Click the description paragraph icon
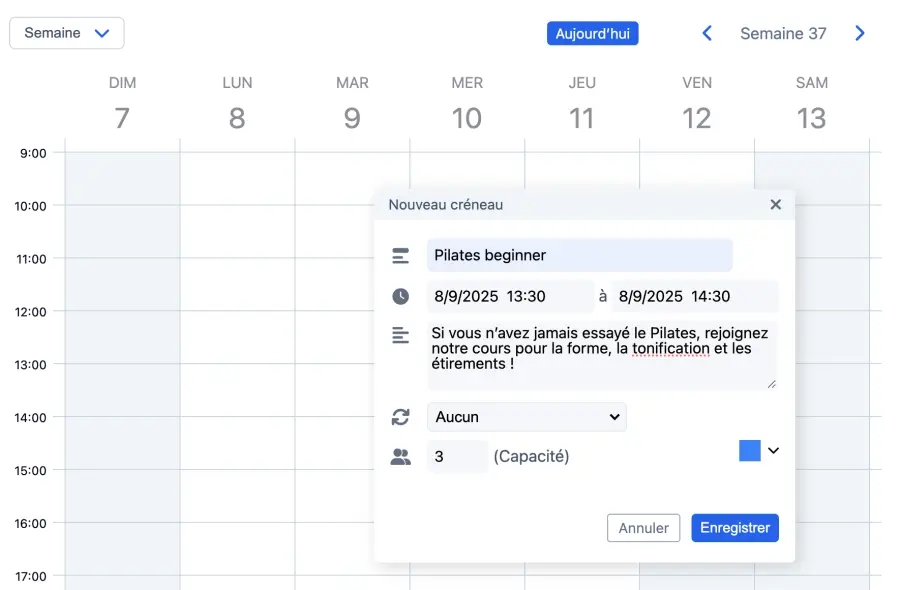The height and width of the screenshot is (590, 900). tap(401, 336)
